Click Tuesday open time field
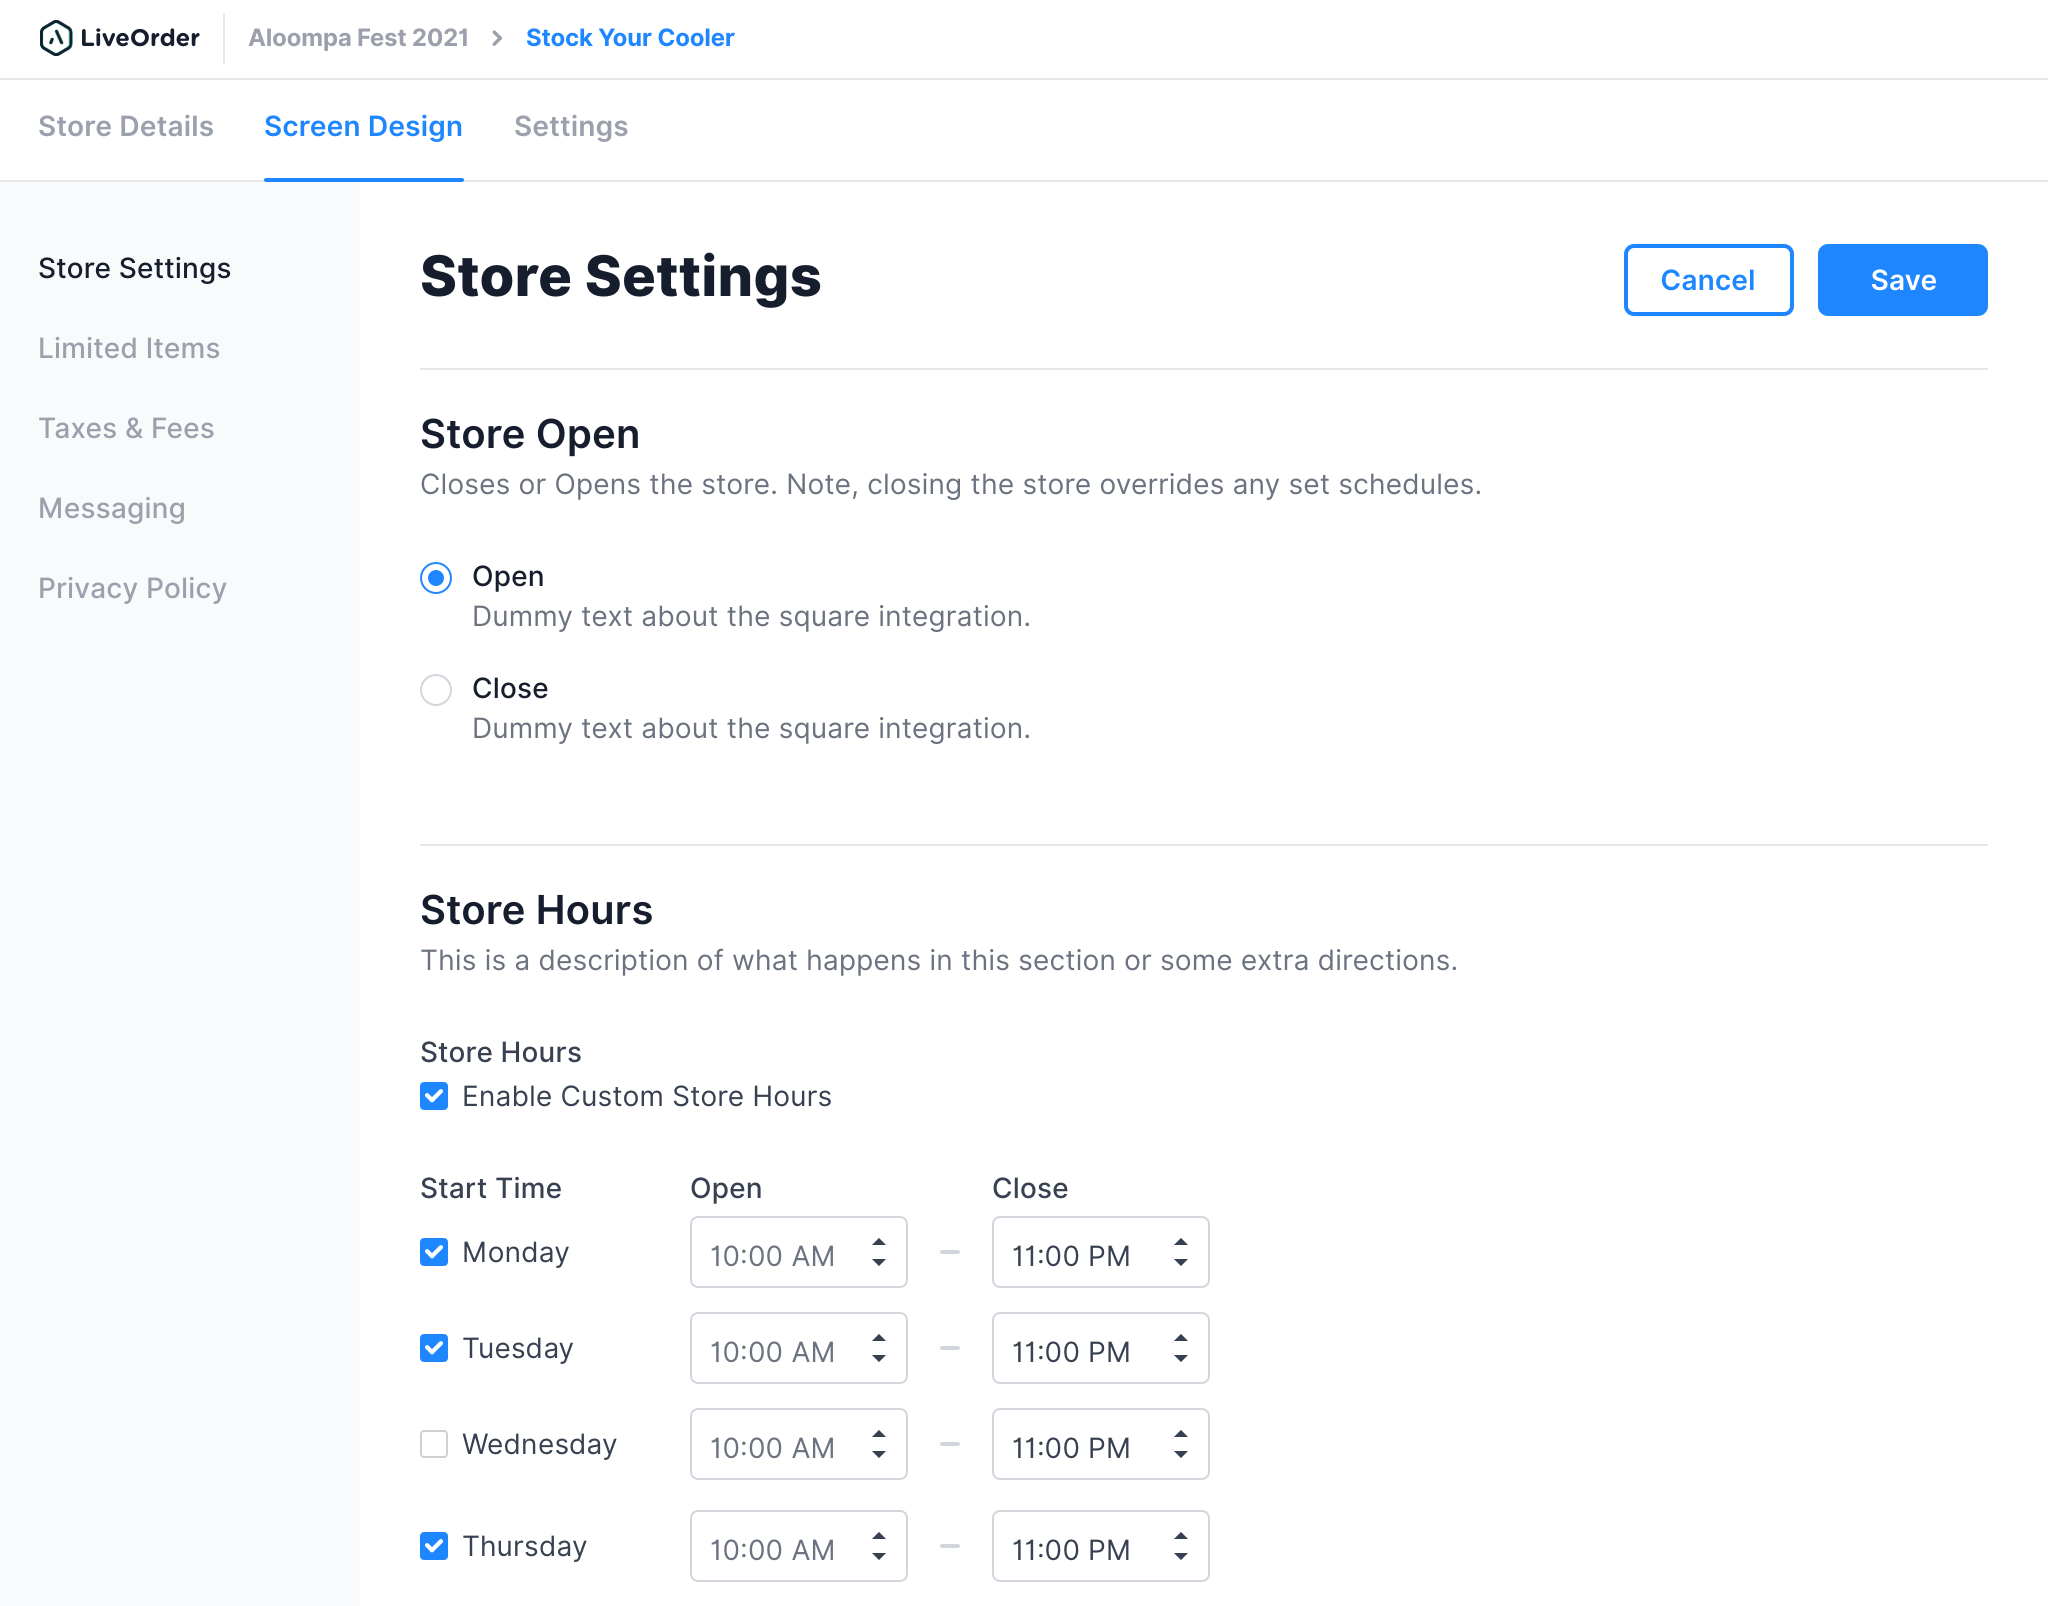This screenshot has width=2048, height=1606. click(798, 1348)
